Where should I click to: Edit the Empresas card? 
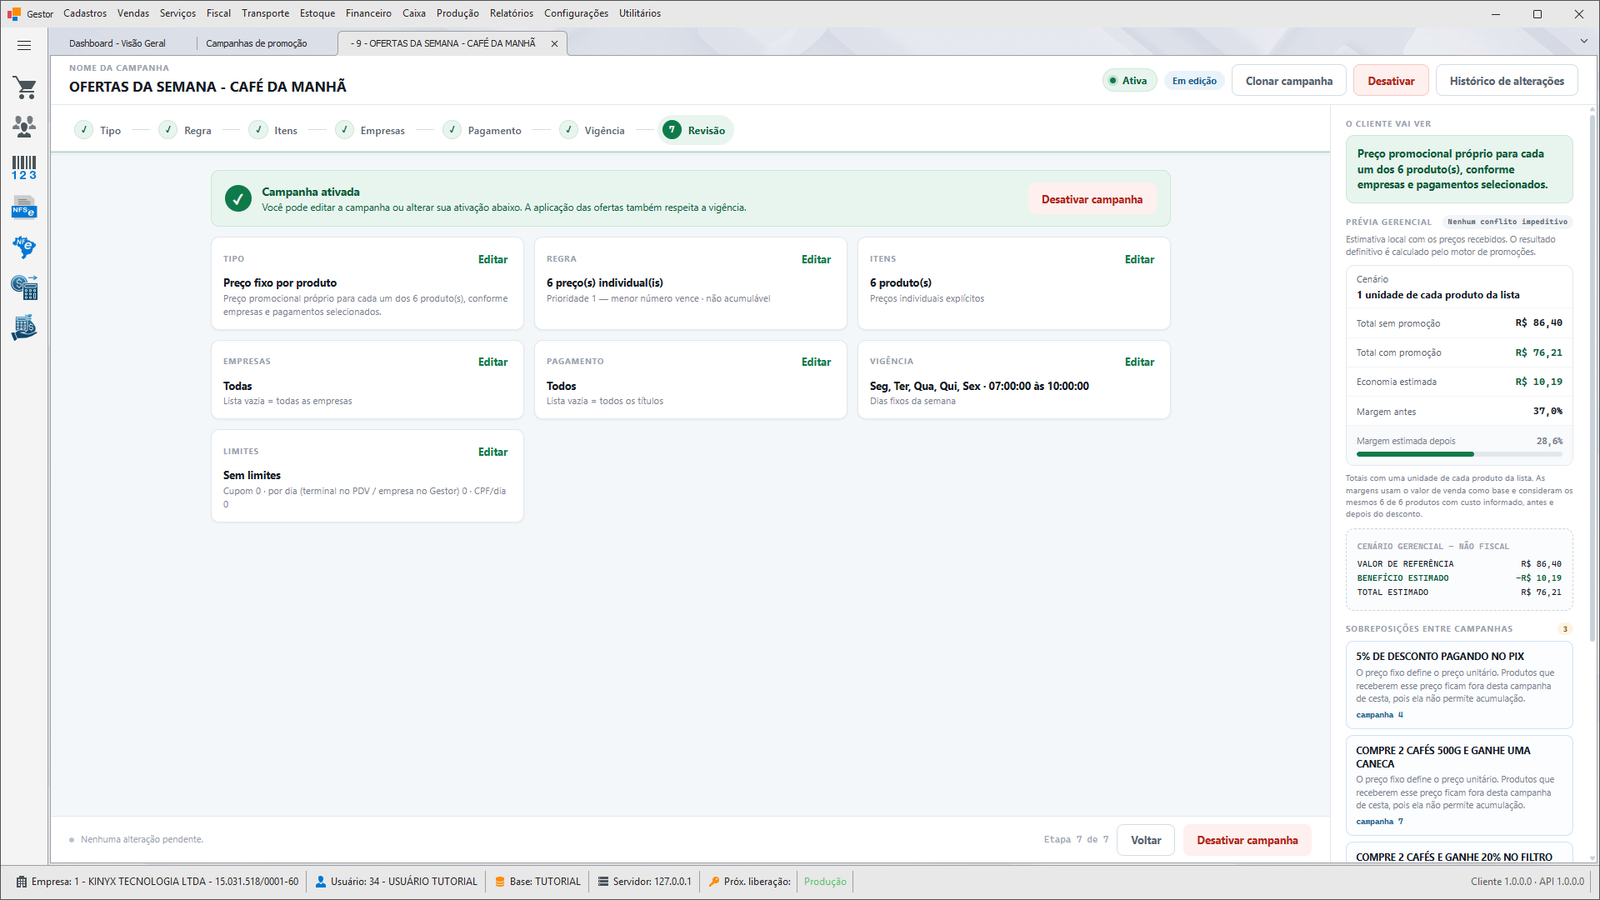pyautogui.click(x=492, y=362)
